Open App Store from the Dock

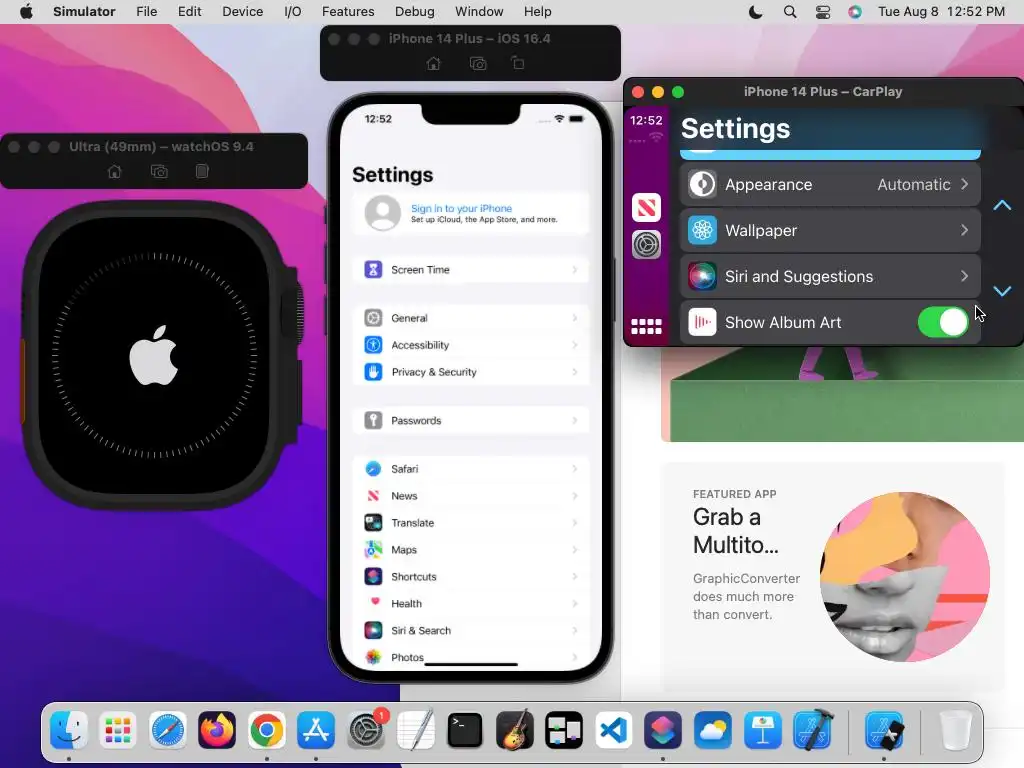coord(316,729)
